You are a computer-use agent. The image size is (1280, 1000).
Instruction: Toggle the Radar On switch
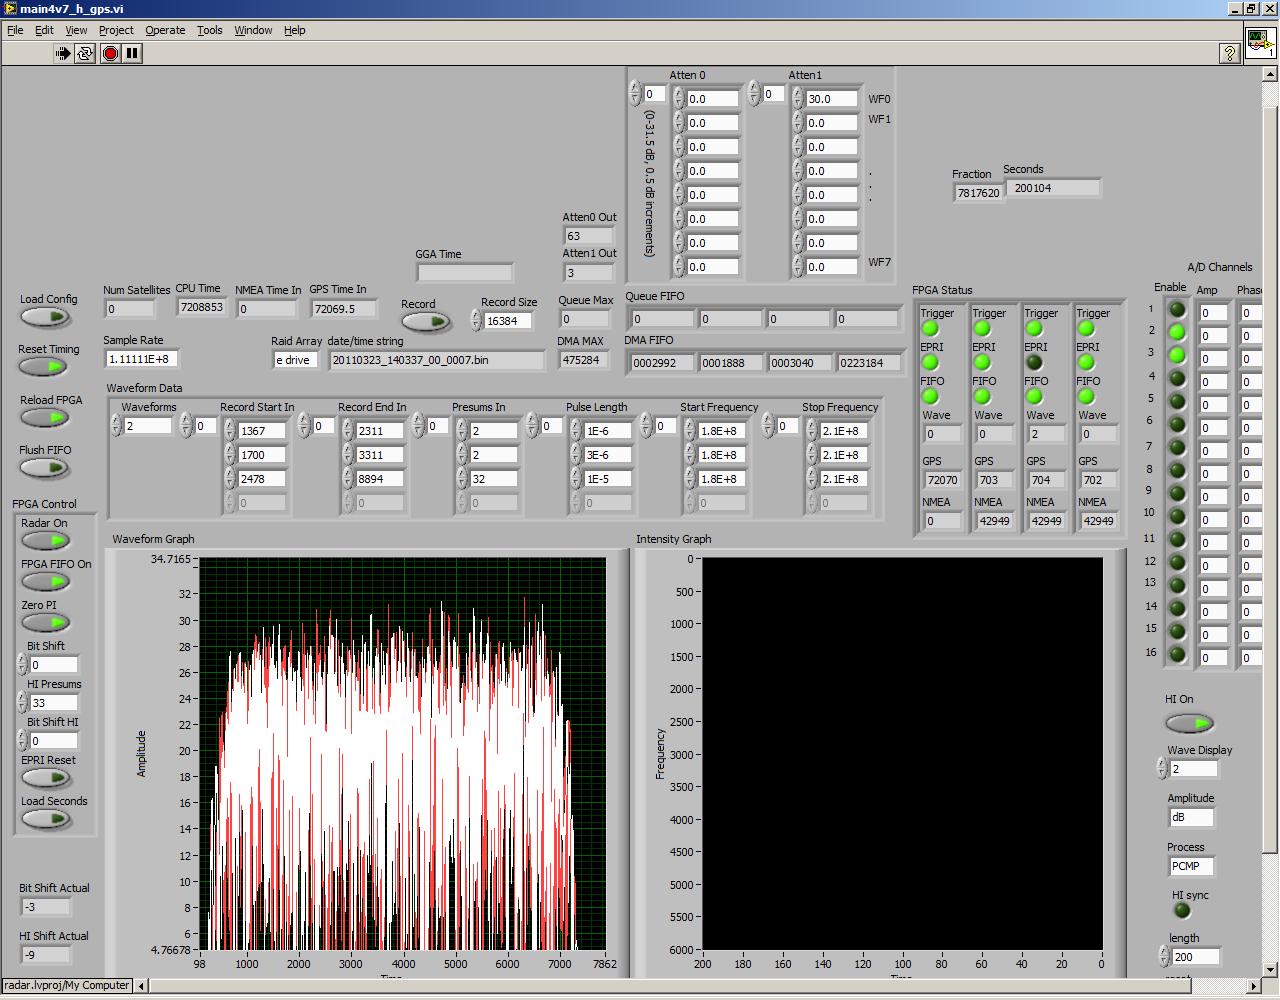point(45,541)
